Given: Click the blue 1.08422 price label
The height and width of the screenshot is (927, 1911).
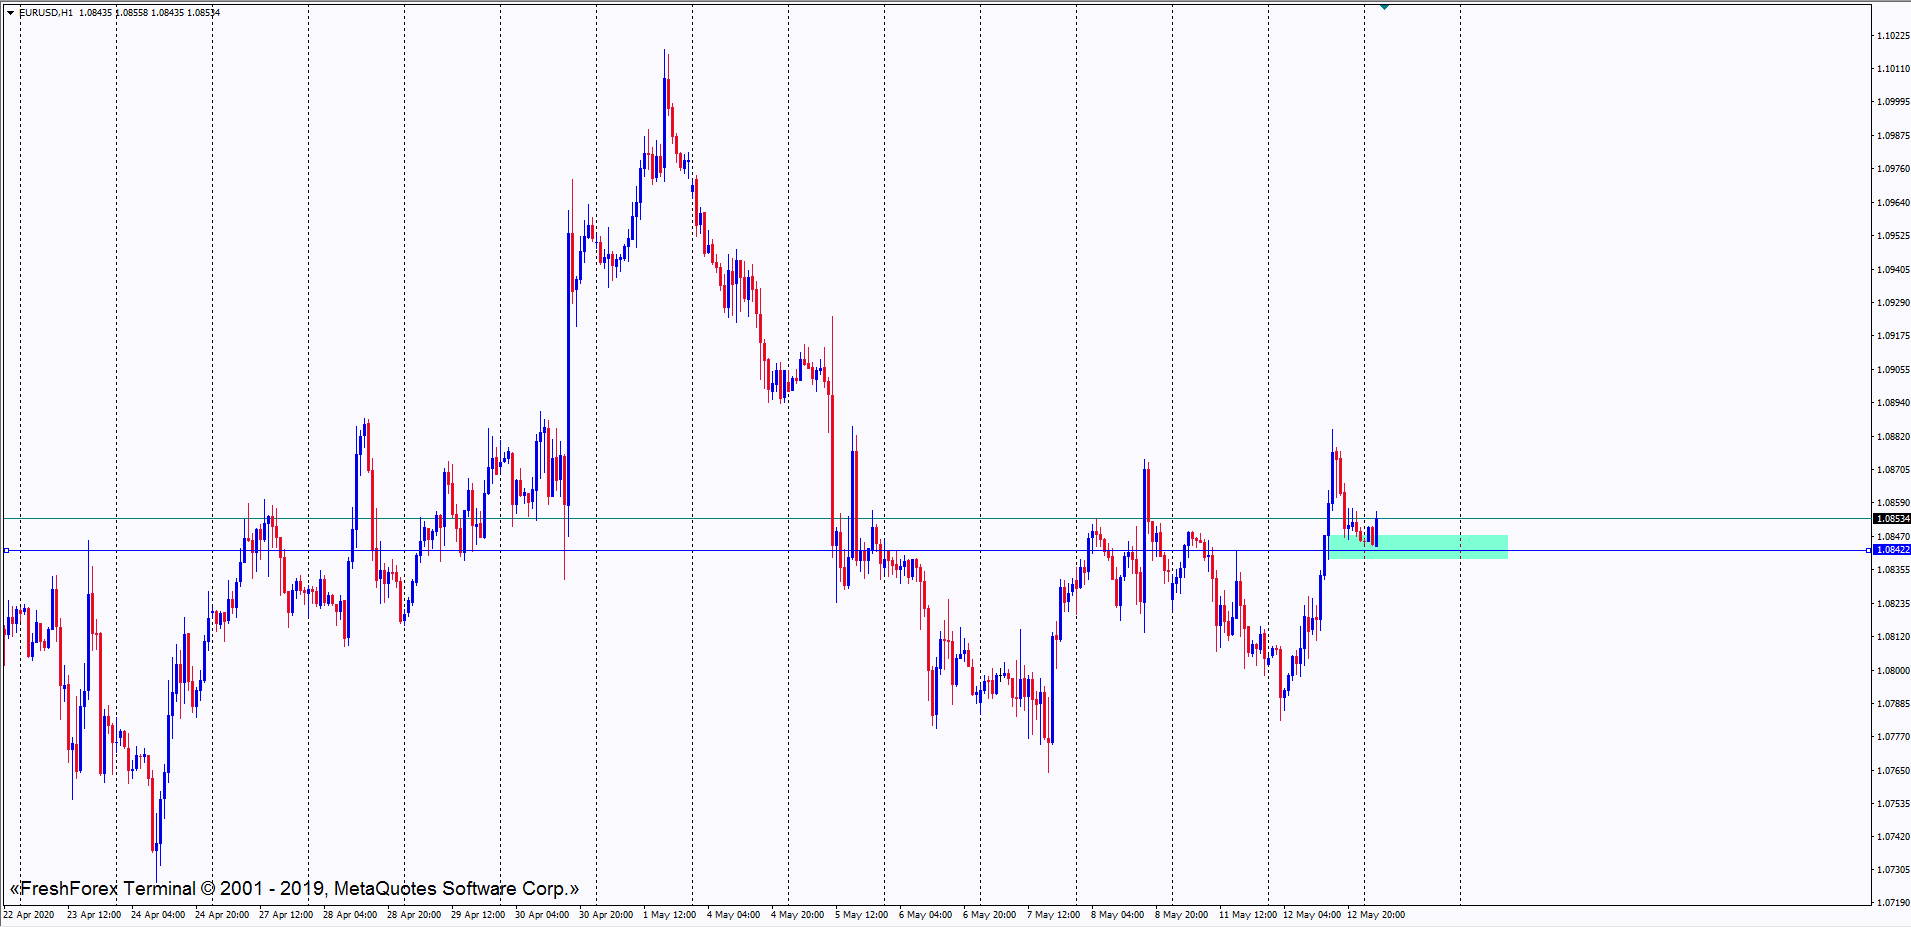Looking at the screenshot, I should [1892, 550].
